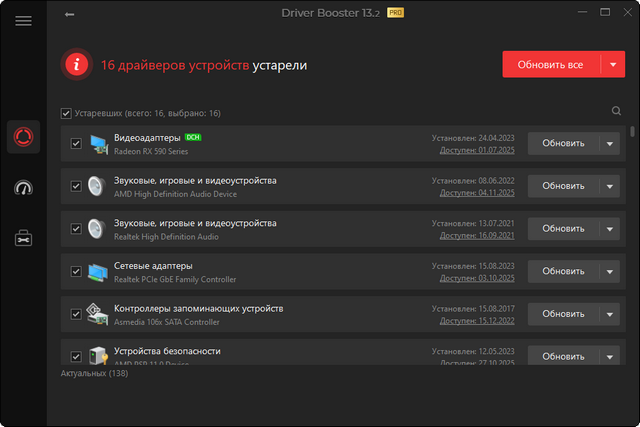The height and width of the screenshot is (427, 640).
Task: Update the Radeon RX 590 Series driver
Action: [x=563, y=144]
